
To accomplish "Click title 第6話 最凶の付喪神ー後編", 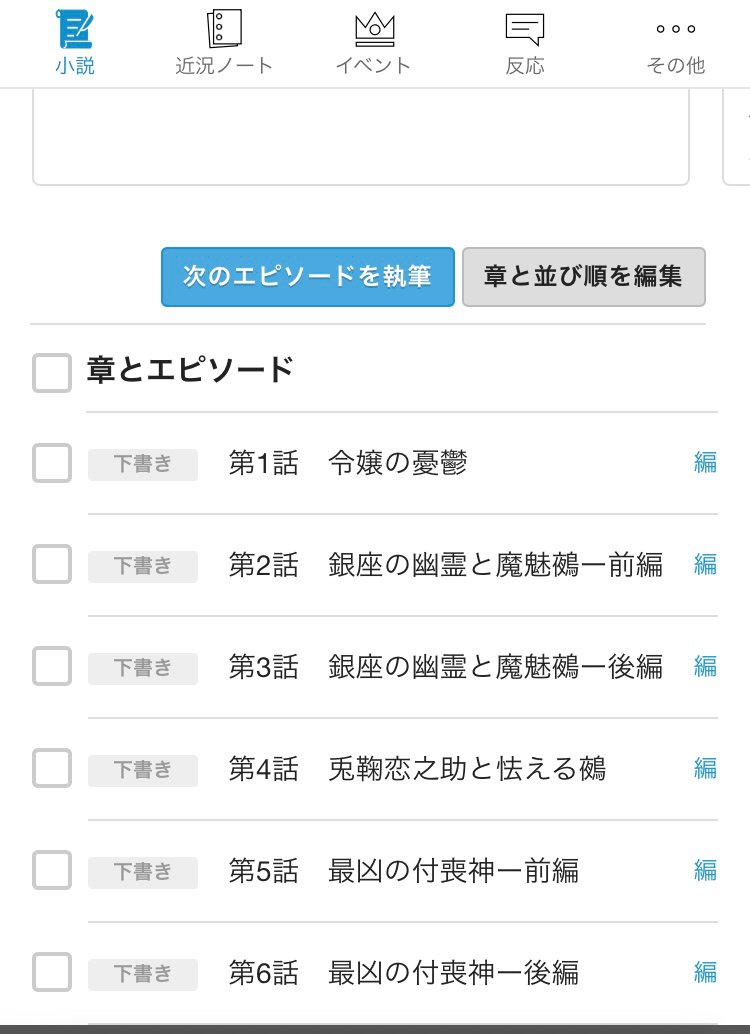I will [403, 973].
